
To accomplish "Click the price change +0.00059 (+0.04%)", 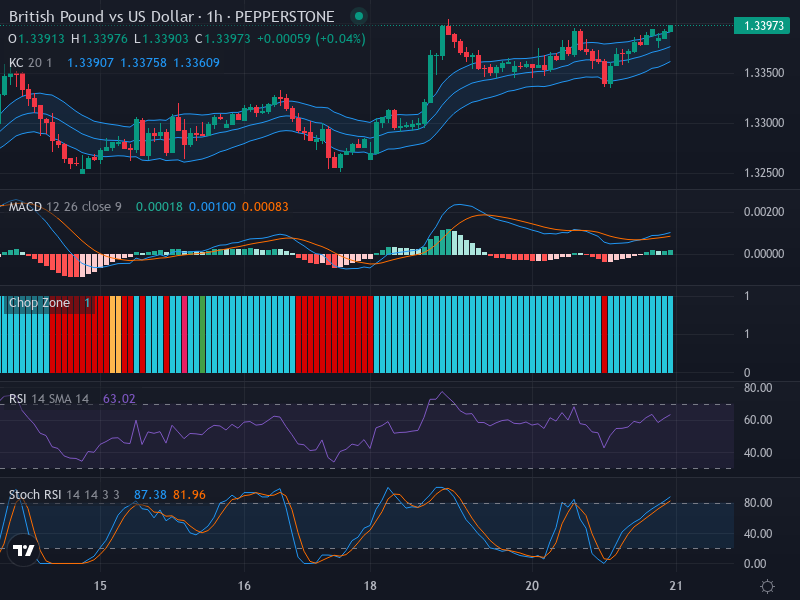I will (x=311, y=39).
